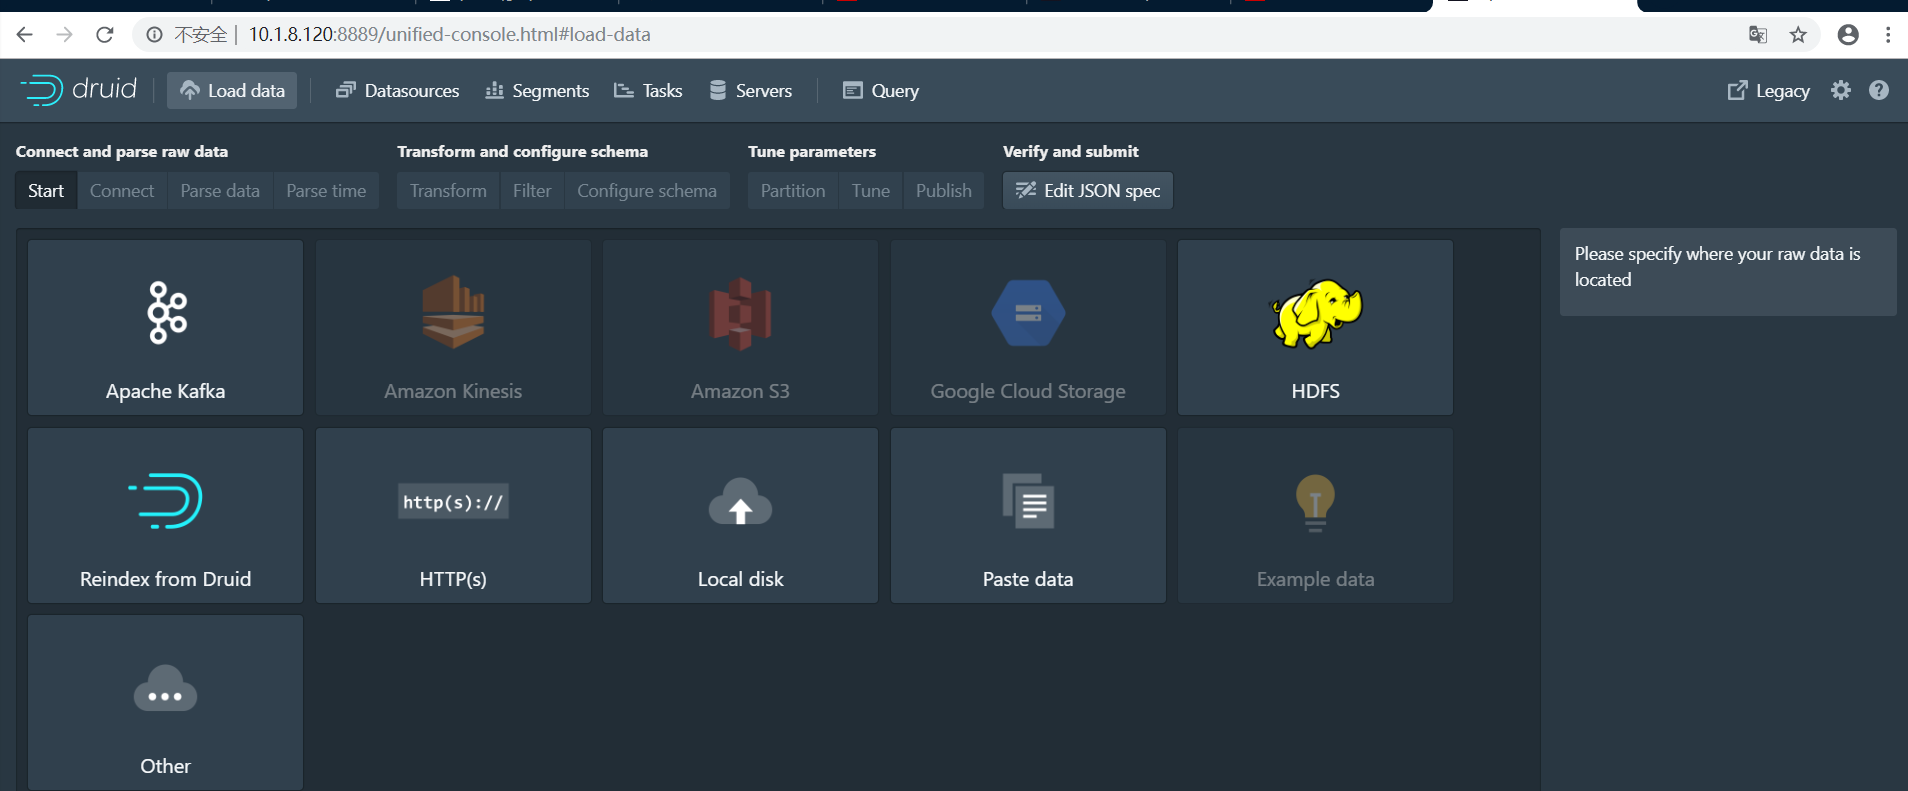Open the translate page icon
The height and width of the screenshot is (791, 1908).
[x=1758, y=35]
